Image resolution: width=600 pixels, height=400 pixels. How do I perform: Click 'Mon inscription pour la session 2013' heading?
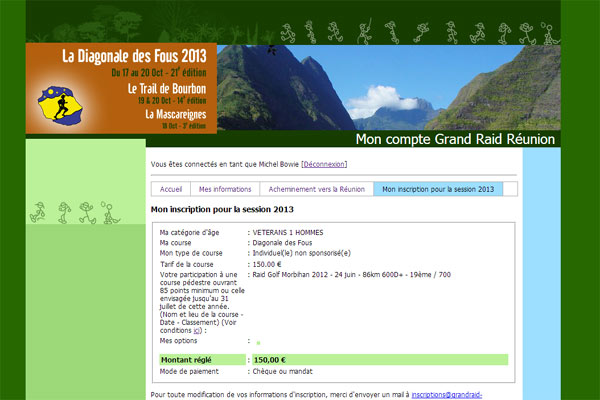[x=222, y=209]
